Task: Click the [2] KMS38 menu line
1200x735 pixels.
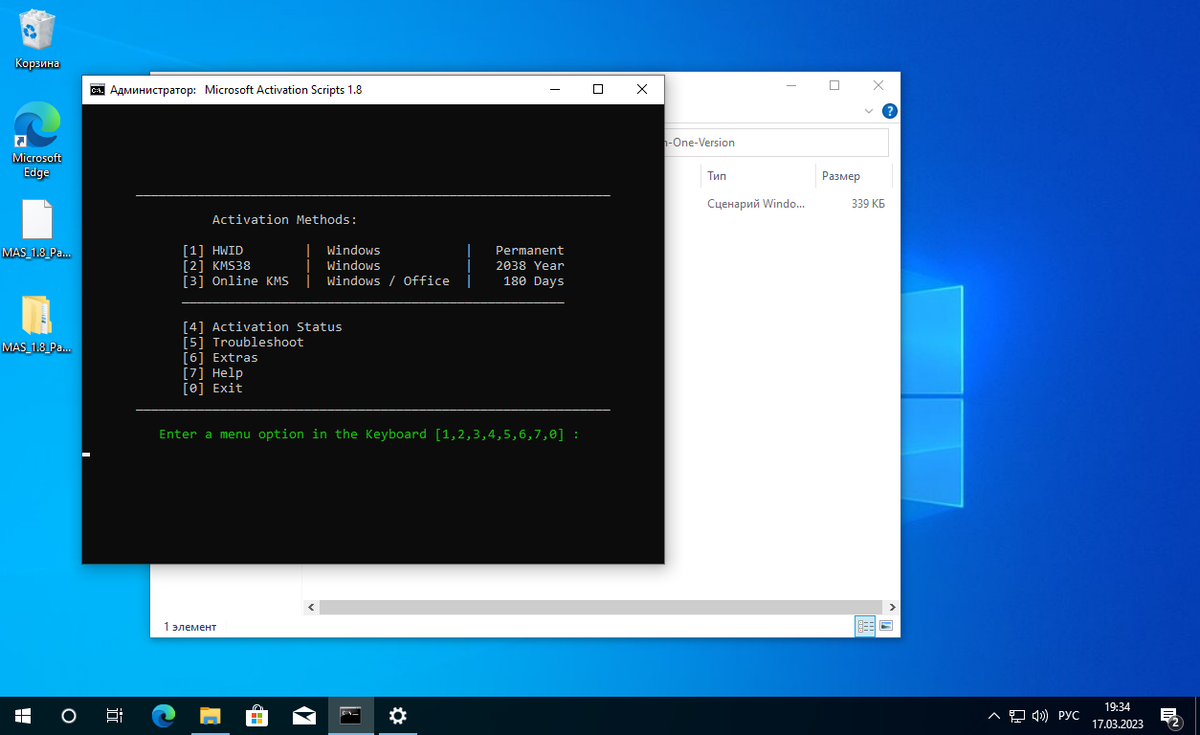Action: tap(373, 266)
